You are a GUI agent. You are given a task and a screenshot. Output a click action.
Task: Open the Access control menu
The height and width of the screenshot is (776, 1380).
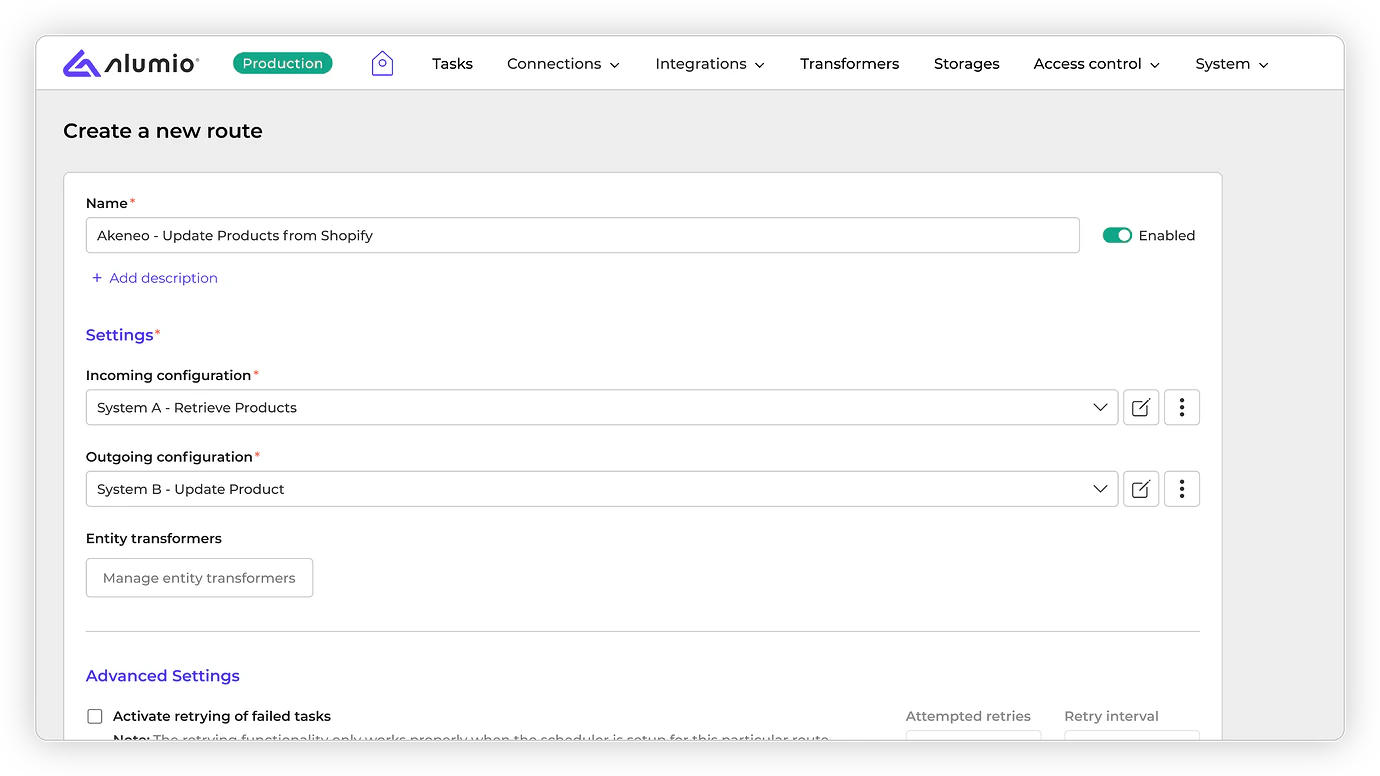(x=1097, y=64)
